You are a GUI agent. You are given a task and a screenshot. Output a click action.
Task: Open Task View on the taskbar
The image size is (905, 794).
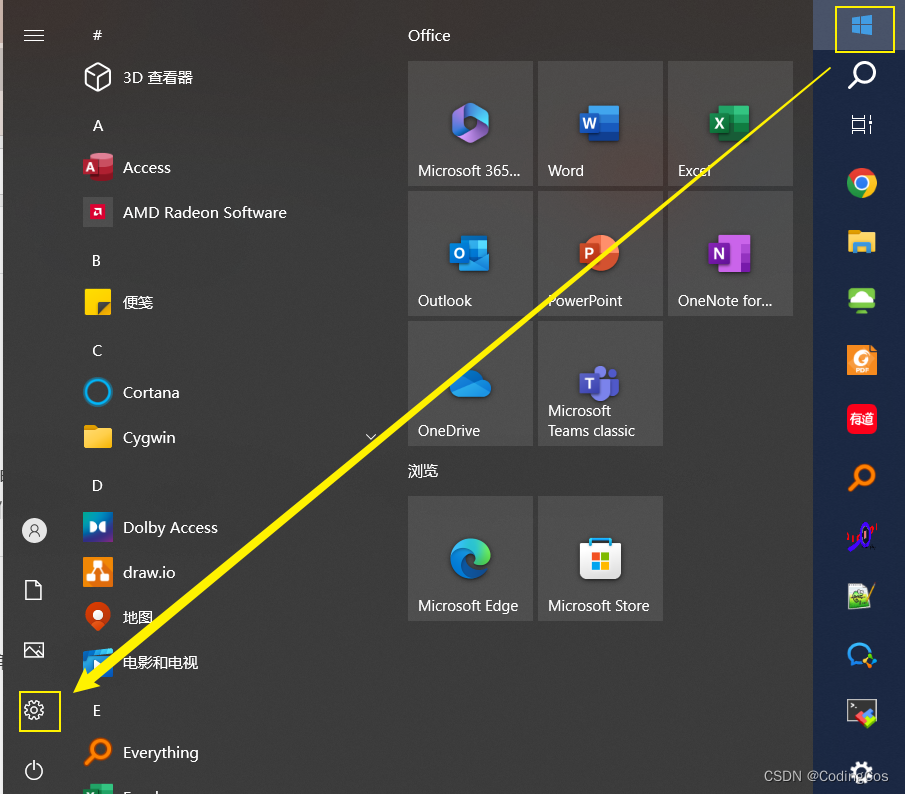[862, 124]
